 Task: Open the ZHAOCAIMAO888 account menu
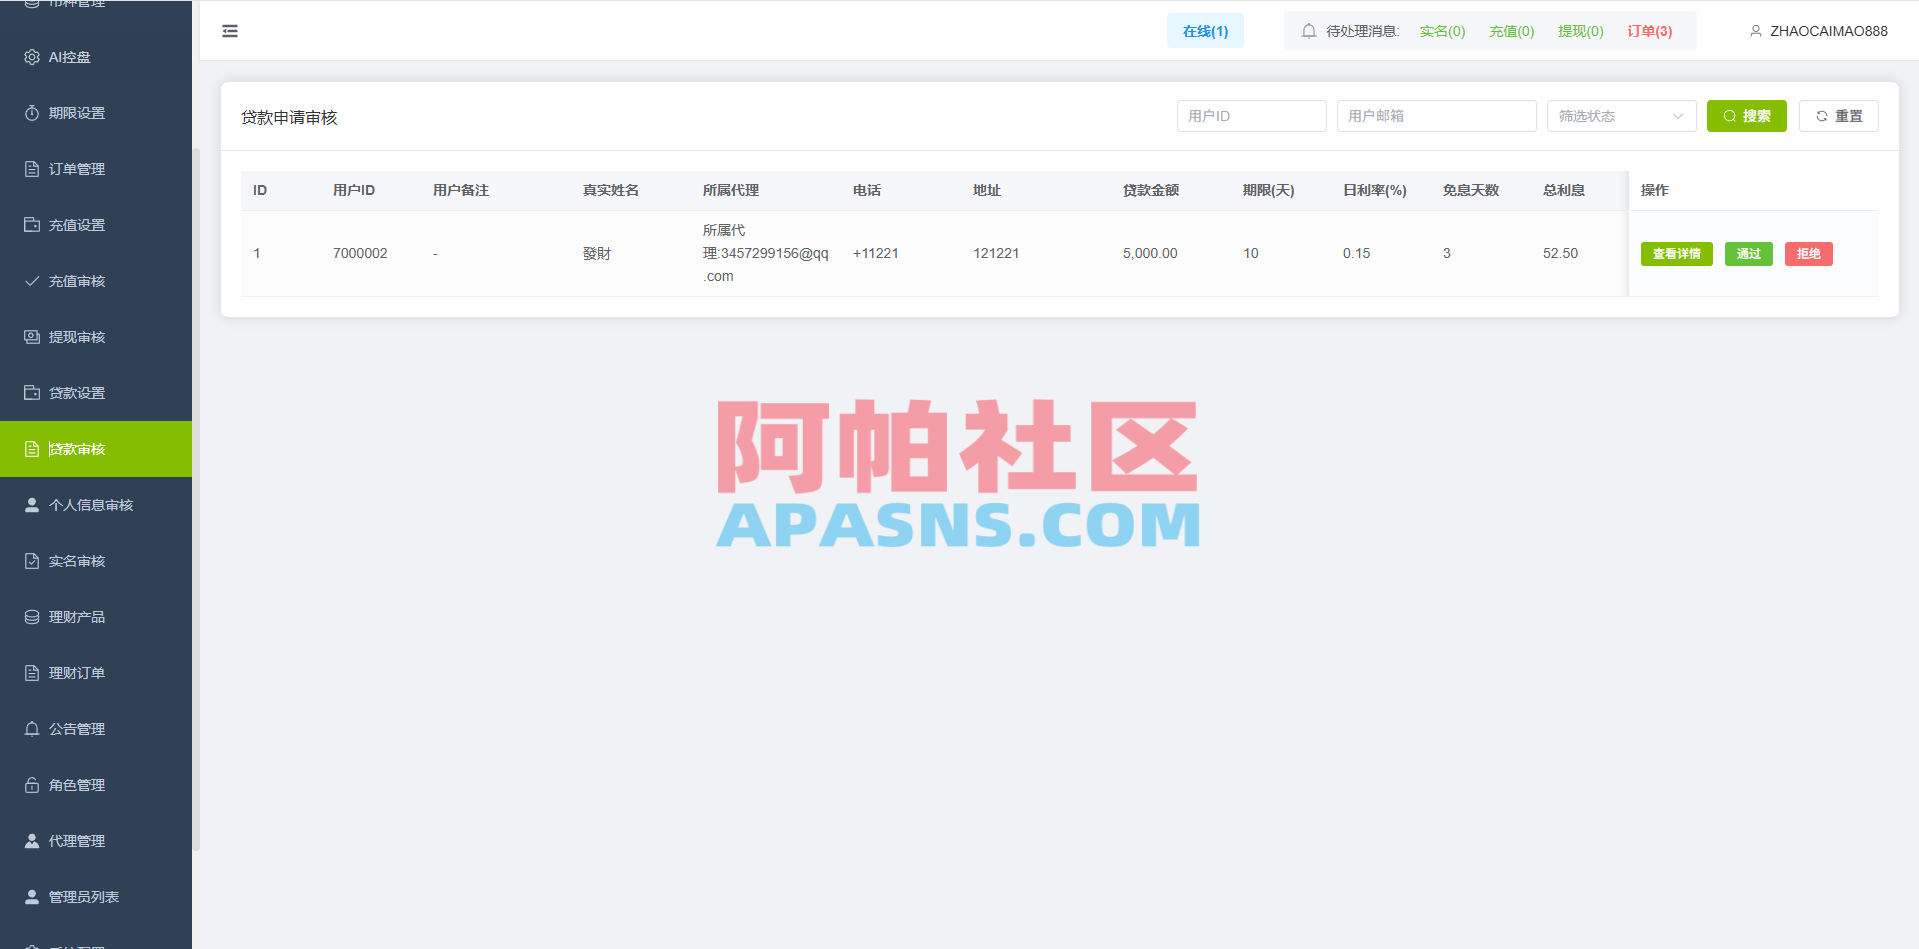pos(1819,31)
